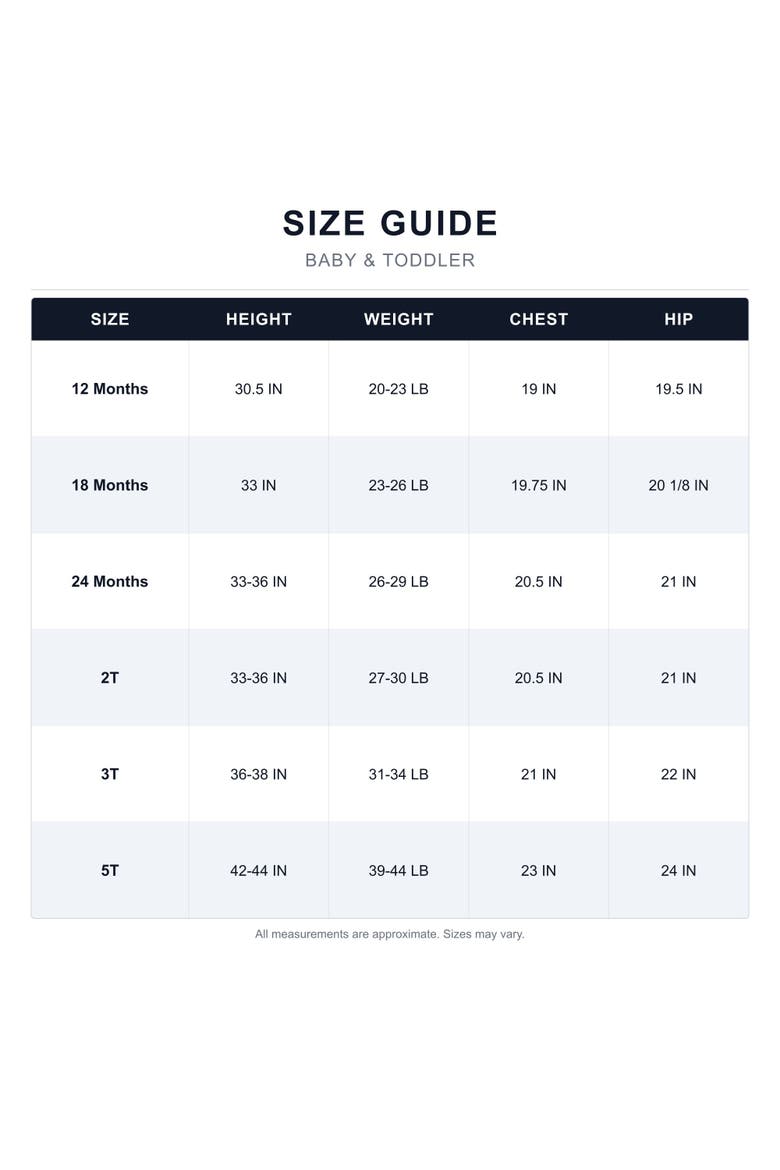Click the HIP column header
This screenshot has width=780, height=1170.
click(x=678, y=319)
